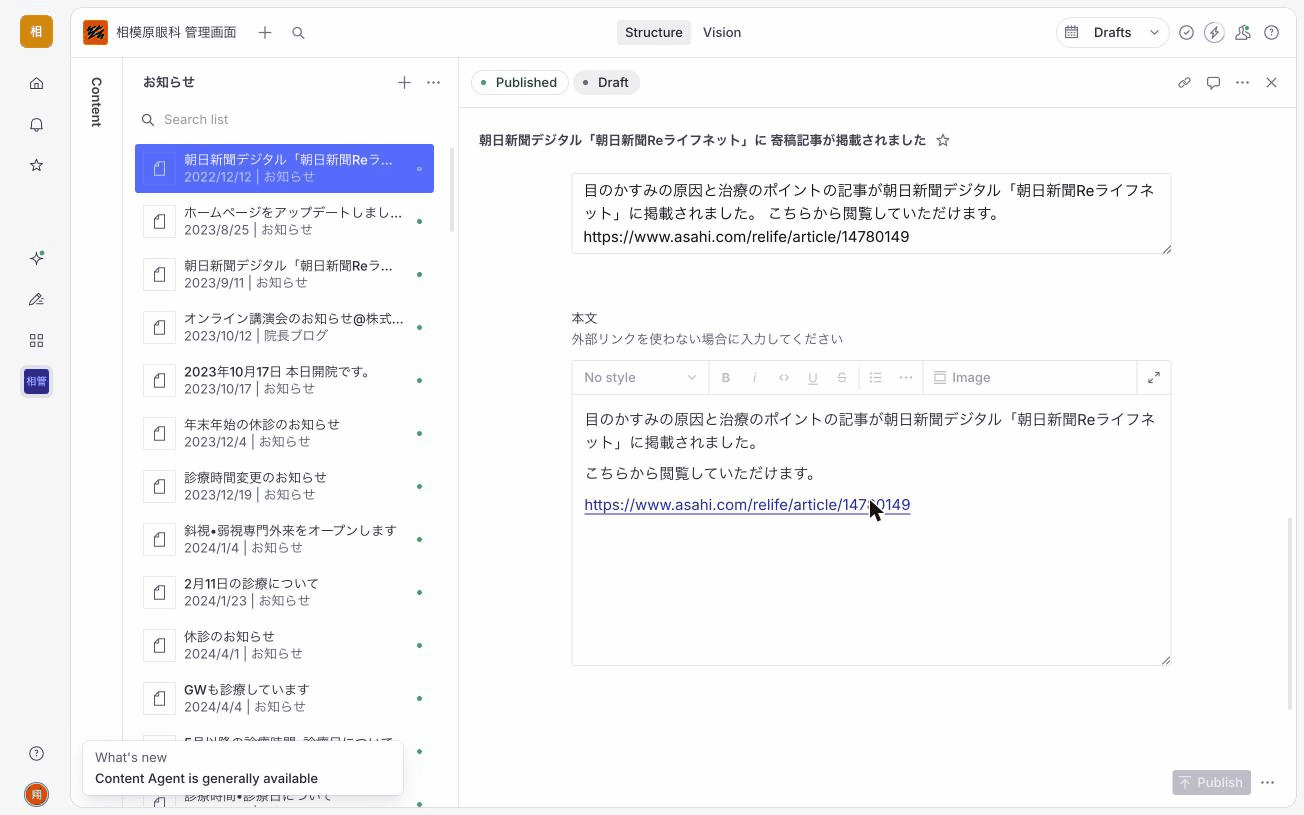Screen dimensions: 1304x815
Task: Open 斜視•弱視専門外来をオープンします item
Action: (x=284, y=539)
